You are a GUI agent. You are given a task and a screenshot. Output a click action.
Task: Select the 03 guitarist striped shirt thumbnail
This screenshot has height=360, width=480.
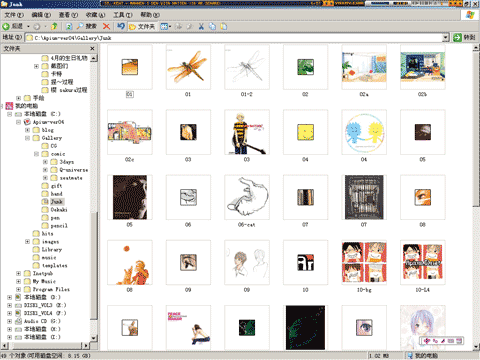pyautogui.click(x=247, y=132)
